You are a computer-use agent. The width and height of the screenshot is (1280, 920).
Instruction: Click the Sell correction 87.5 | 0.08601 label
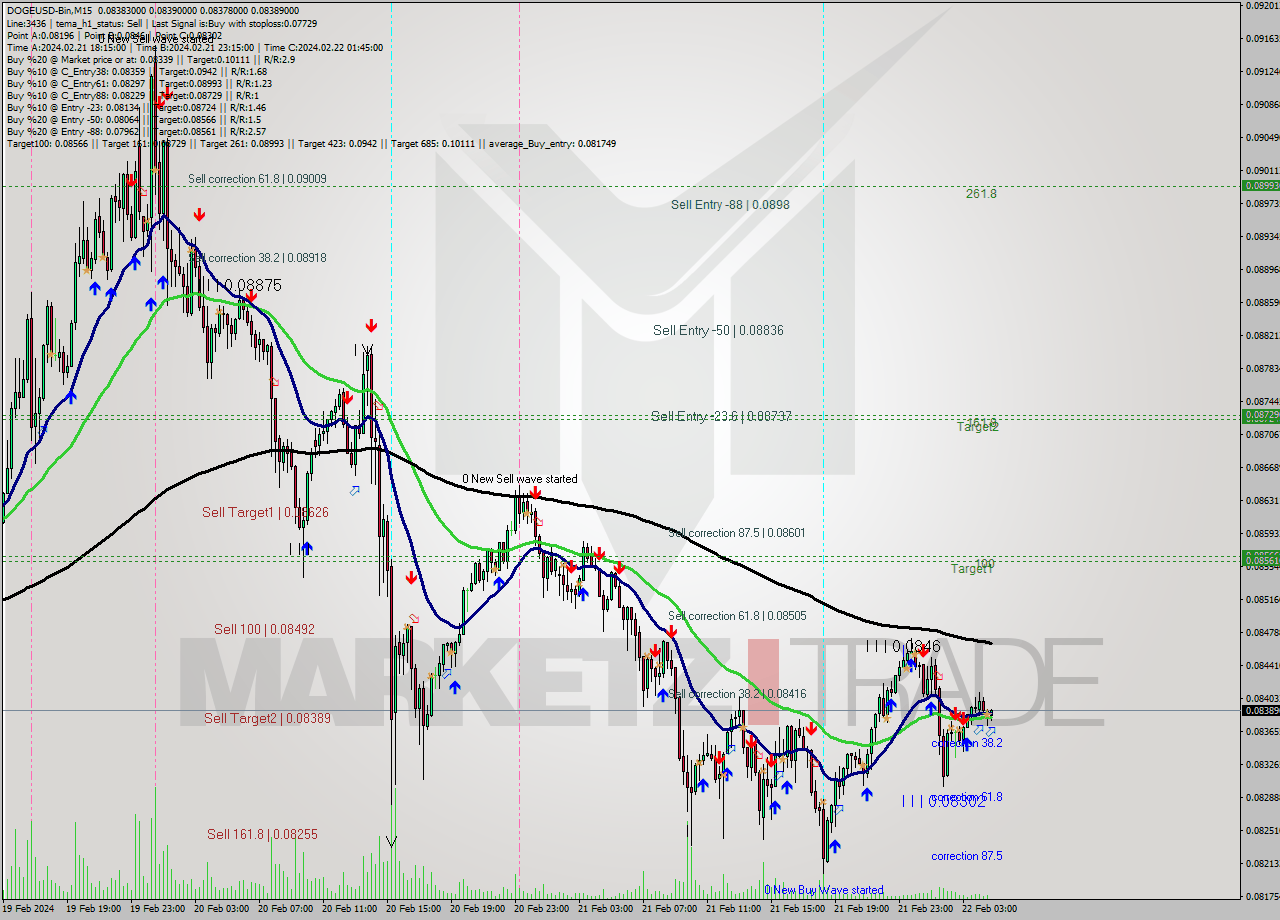tap(736, 533)
